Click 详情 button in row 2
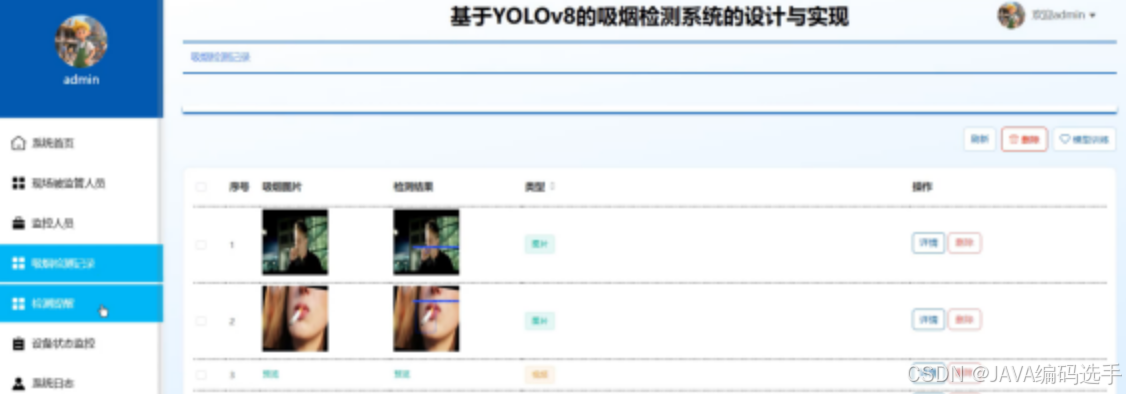This screenshot has height=394, width=1126. [928, 319]
